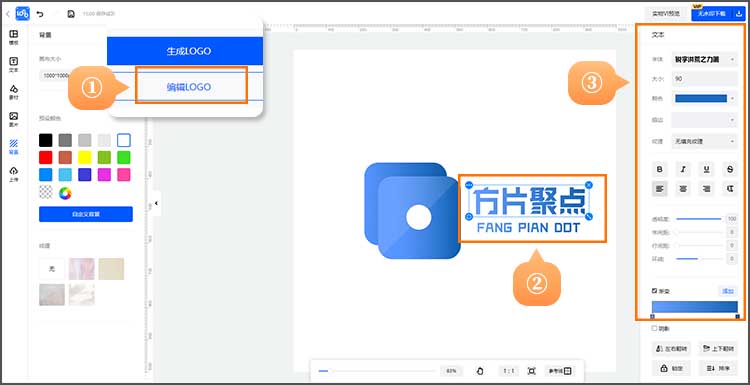The height and width of the screenshot is (385, 750).
Task: Lock the selected element
Action: (x=671, y=368)
